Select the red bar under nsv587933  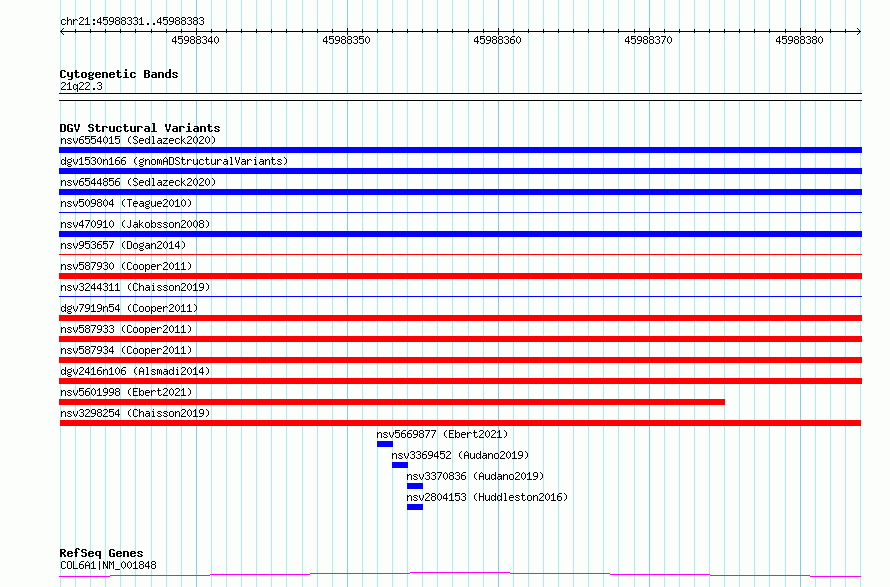460,339
